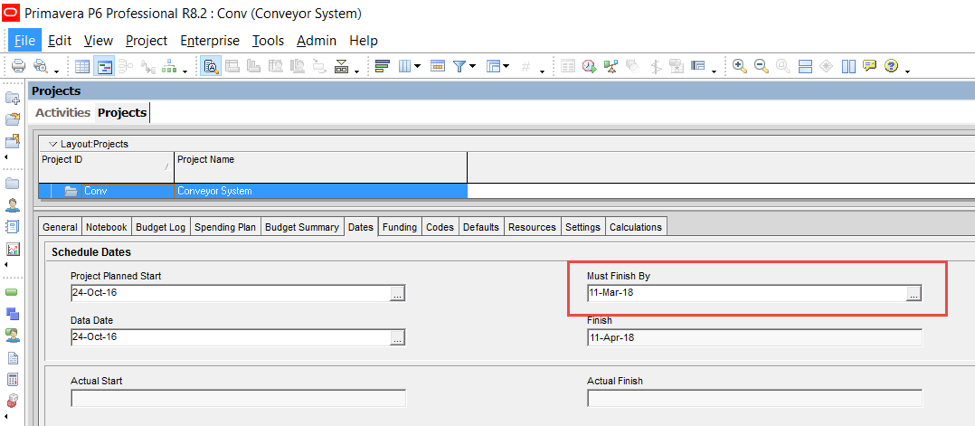Open the Funding tab

coord(399,227)
